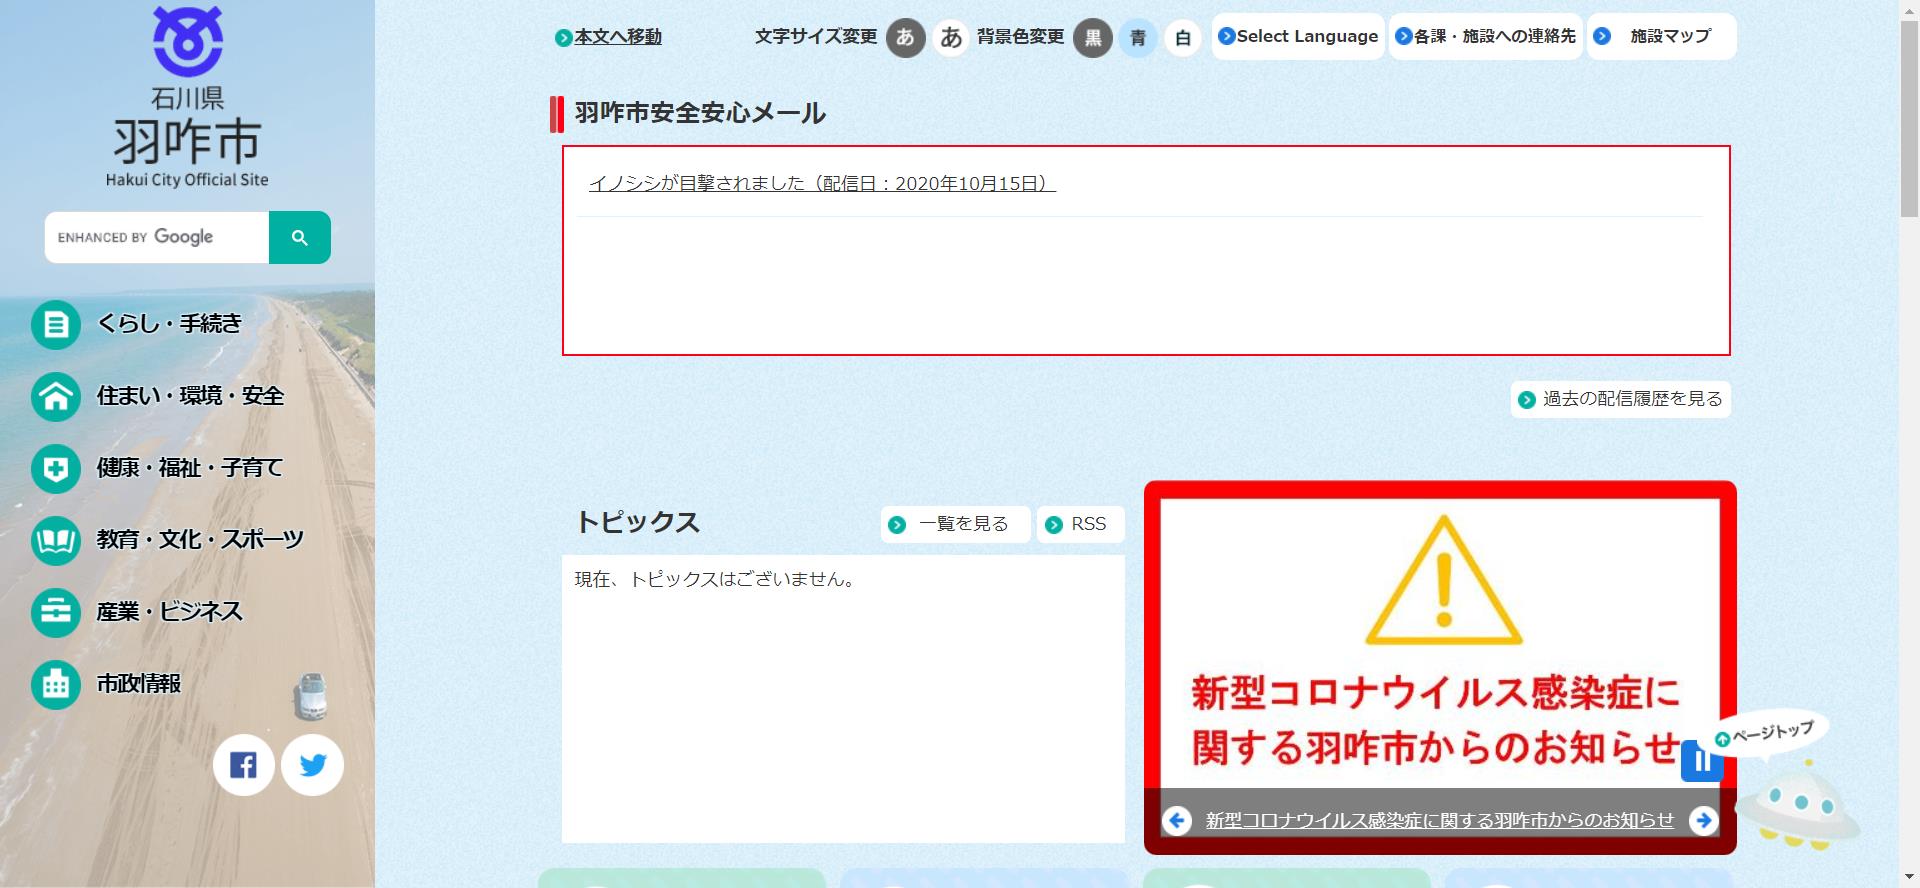Show the next slide with right arrow

pos(1703,820)
